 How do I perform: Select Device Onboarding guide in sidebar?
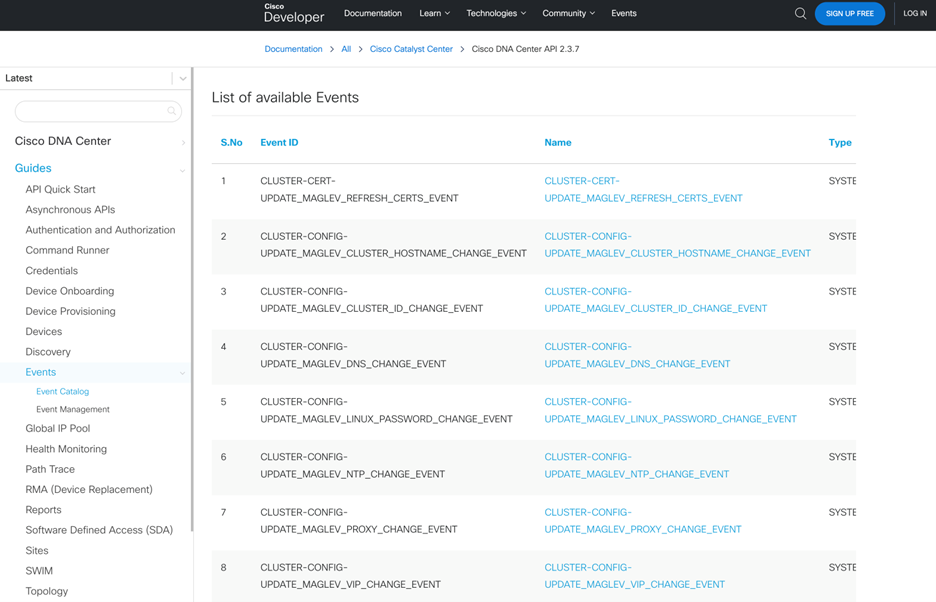[x=70, y=291]
